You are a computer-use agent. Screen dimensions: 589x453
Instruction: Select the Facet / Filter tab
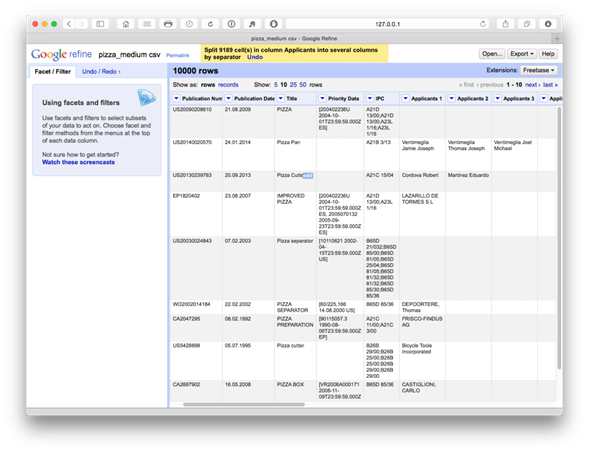tap(53, 71)
